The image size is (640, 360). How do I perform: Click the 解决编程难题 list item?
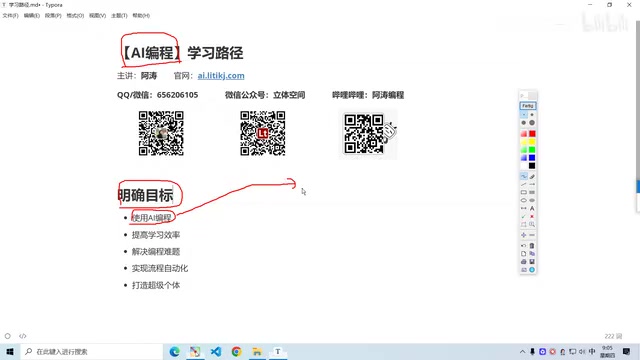point(156,251)
